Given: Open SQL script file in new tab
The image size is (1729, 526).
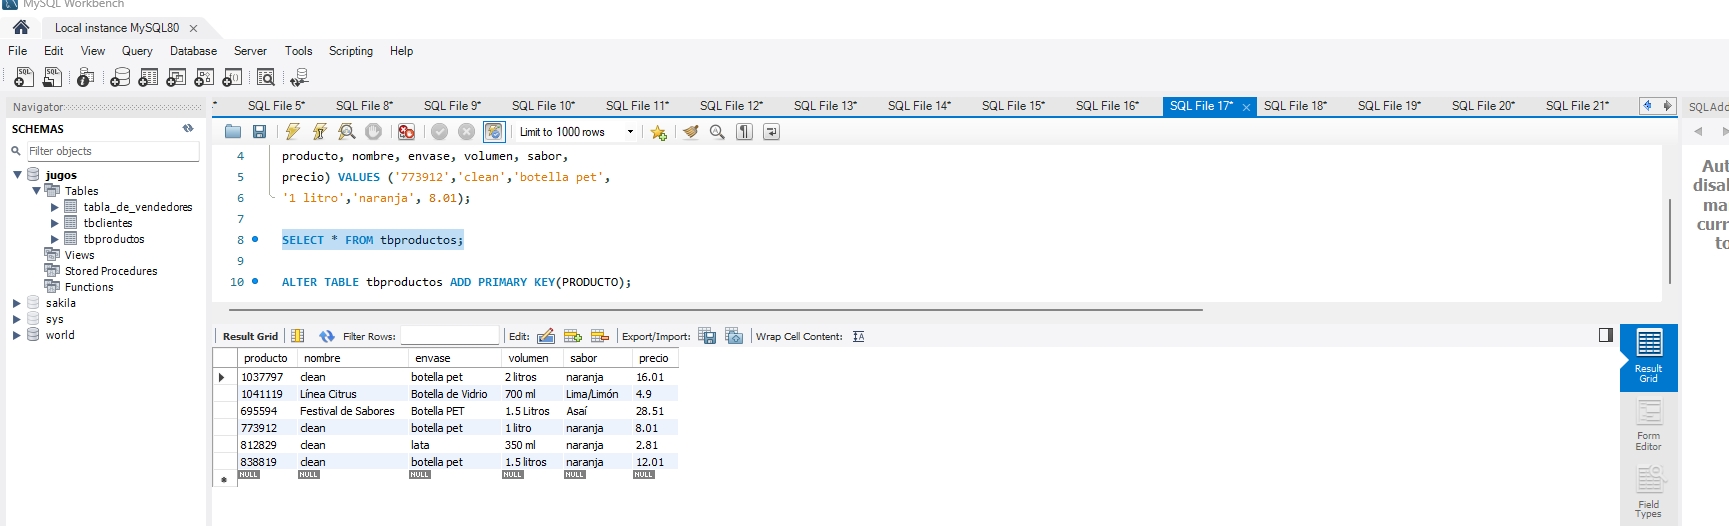Looking at the screenshot, I should tap(52, 77).
